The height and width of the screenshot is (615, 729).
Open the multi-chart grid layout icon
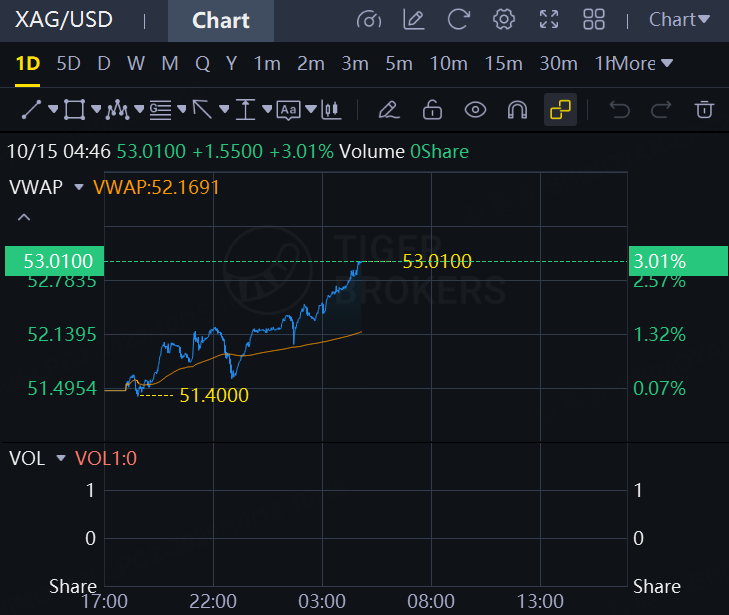(x=594, y=20)
